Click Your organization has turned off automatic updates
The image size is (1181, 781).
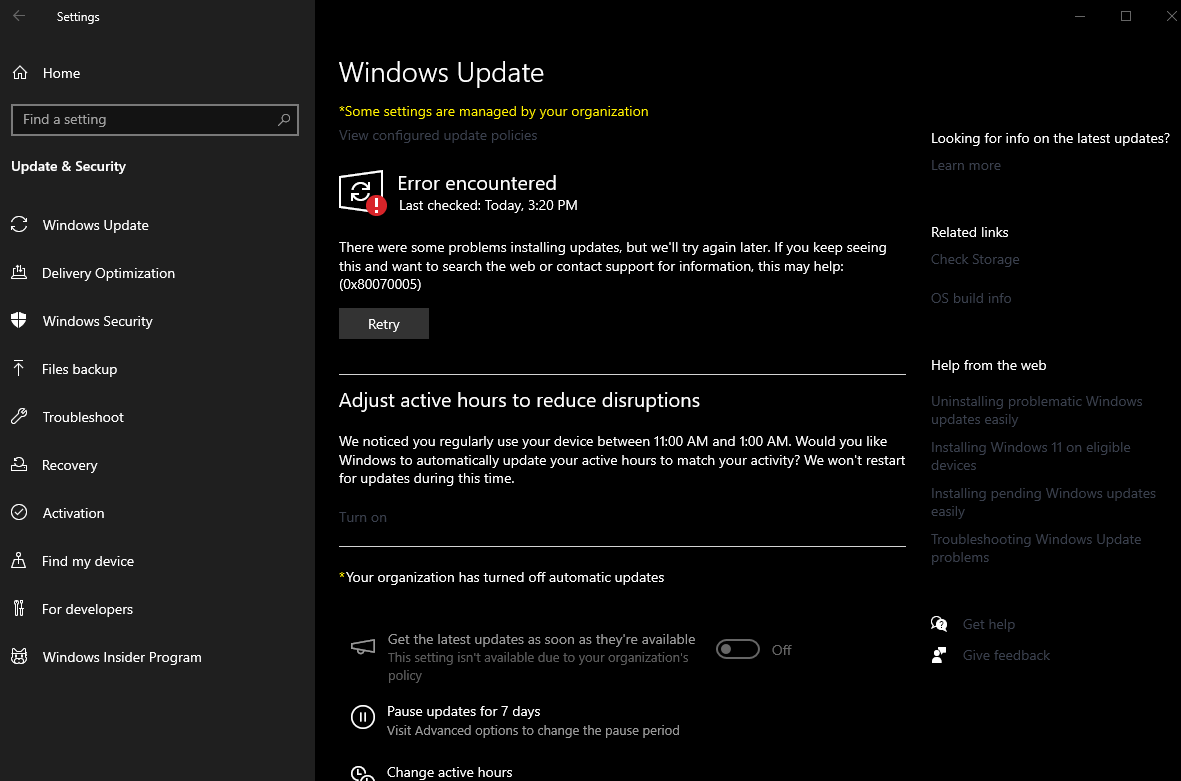coord(502,578)
